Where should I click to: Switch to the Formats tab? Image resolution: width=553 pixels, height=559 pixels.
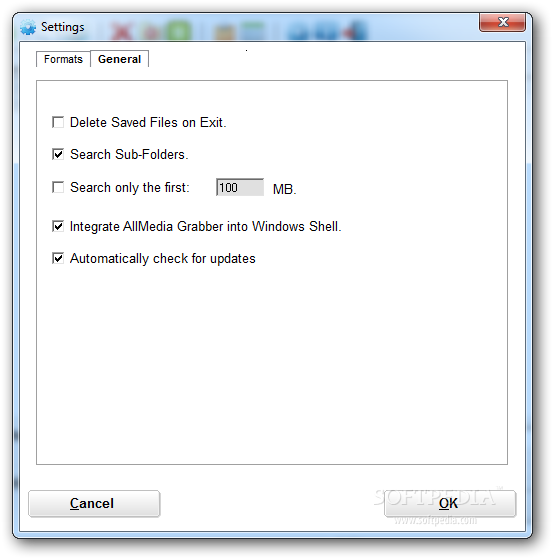coord(63,59)
